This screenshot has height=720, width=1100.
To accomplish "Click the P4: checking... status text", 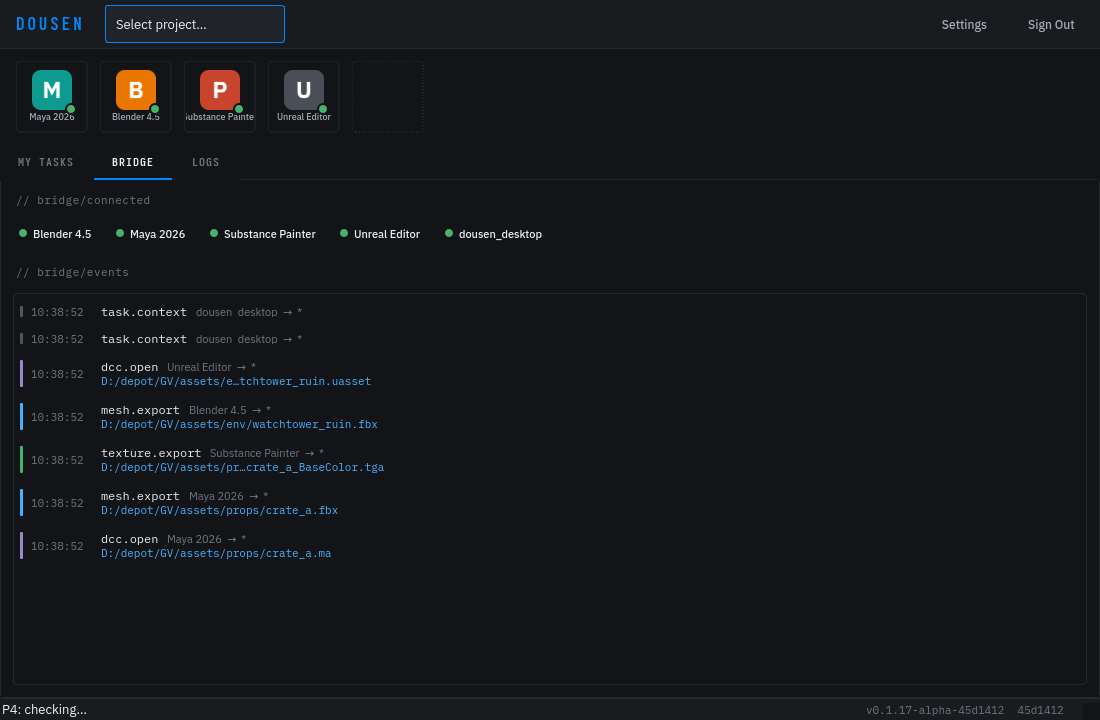I will [x=44, y=709].
